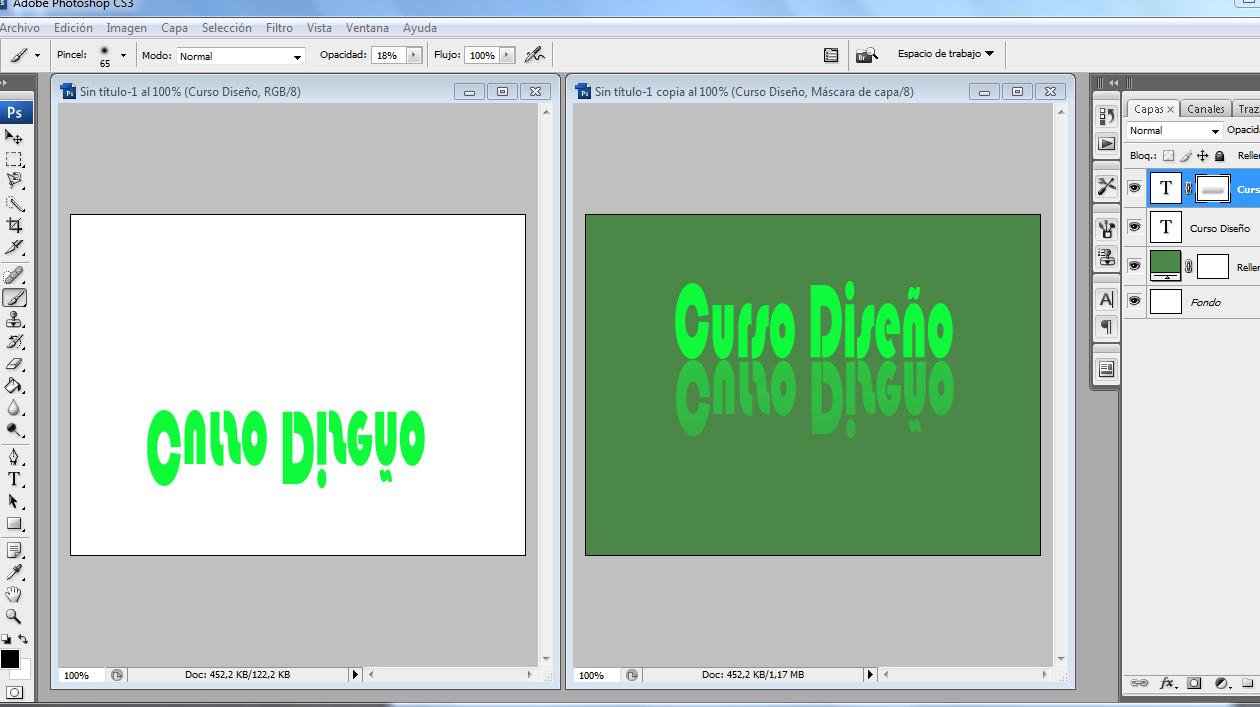Expand the Espacio de trabajo menu
This screenshot has height=707, width=1260.
945,54
